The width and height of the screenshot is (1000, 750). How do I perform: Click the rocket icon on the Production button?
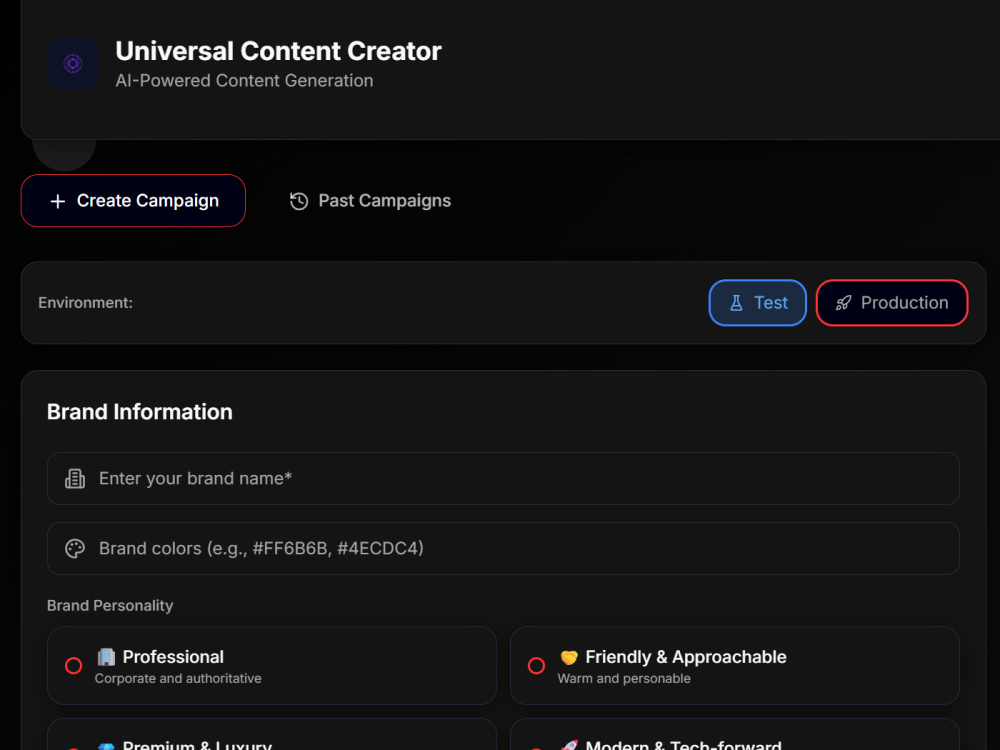point(843,303)
